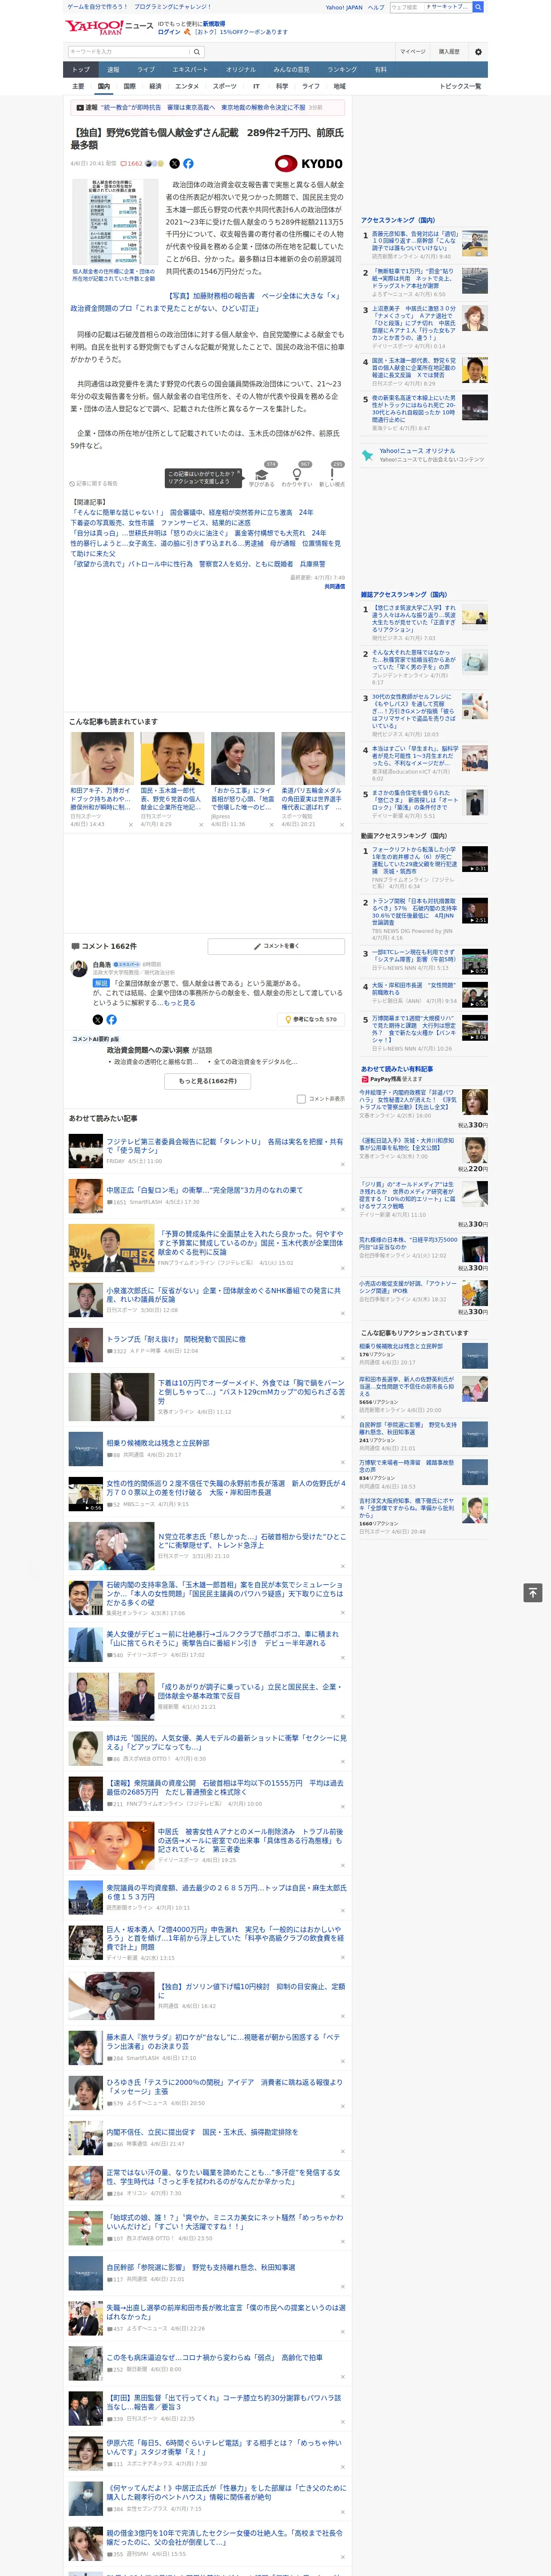The image size is (551, 2576).
Task: Click the ログイン link
Action: click(169, 32)
